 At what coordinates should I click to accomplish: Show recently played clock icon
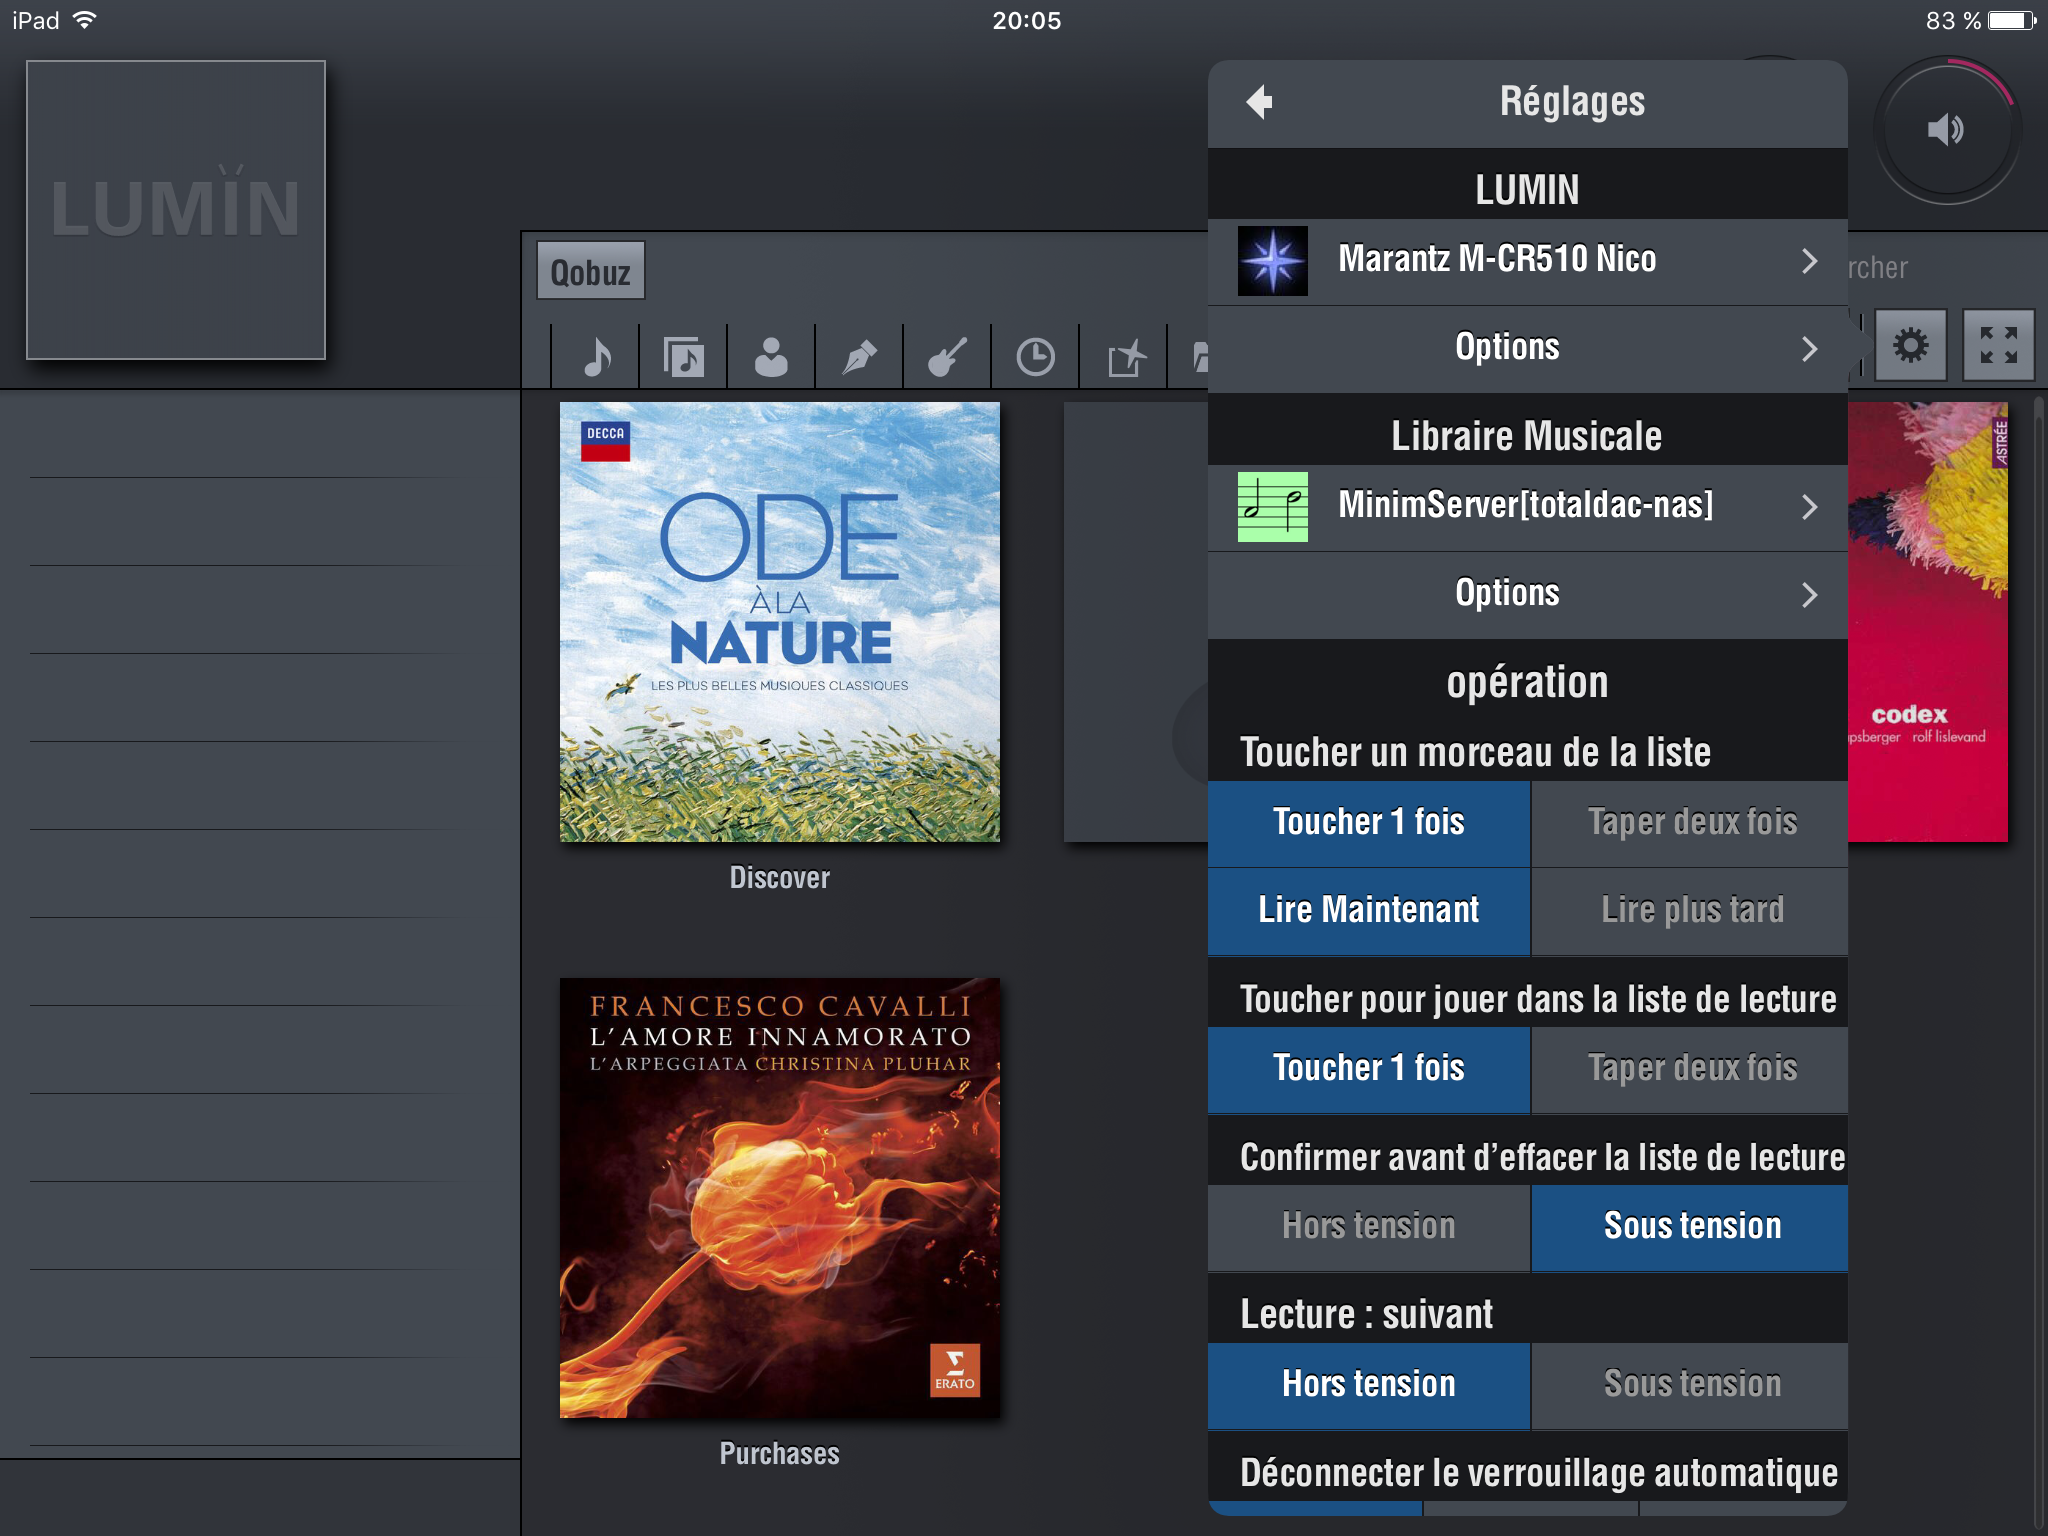(x=1035, y=357)
